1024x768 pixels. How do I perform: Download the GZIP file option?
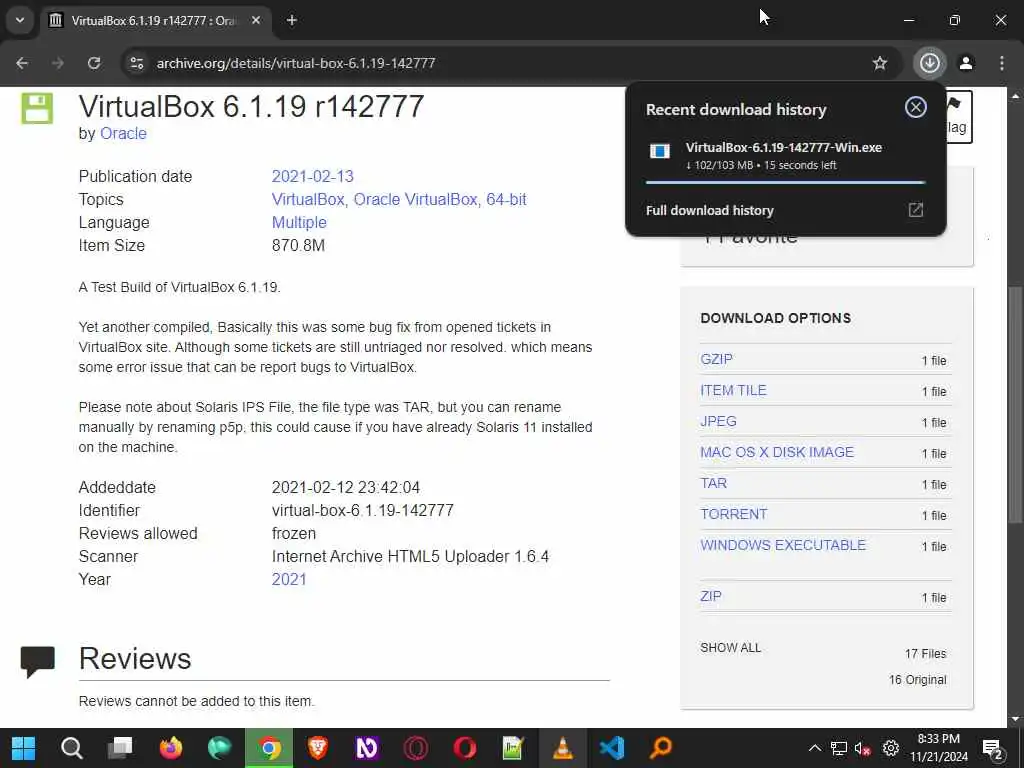716,359
